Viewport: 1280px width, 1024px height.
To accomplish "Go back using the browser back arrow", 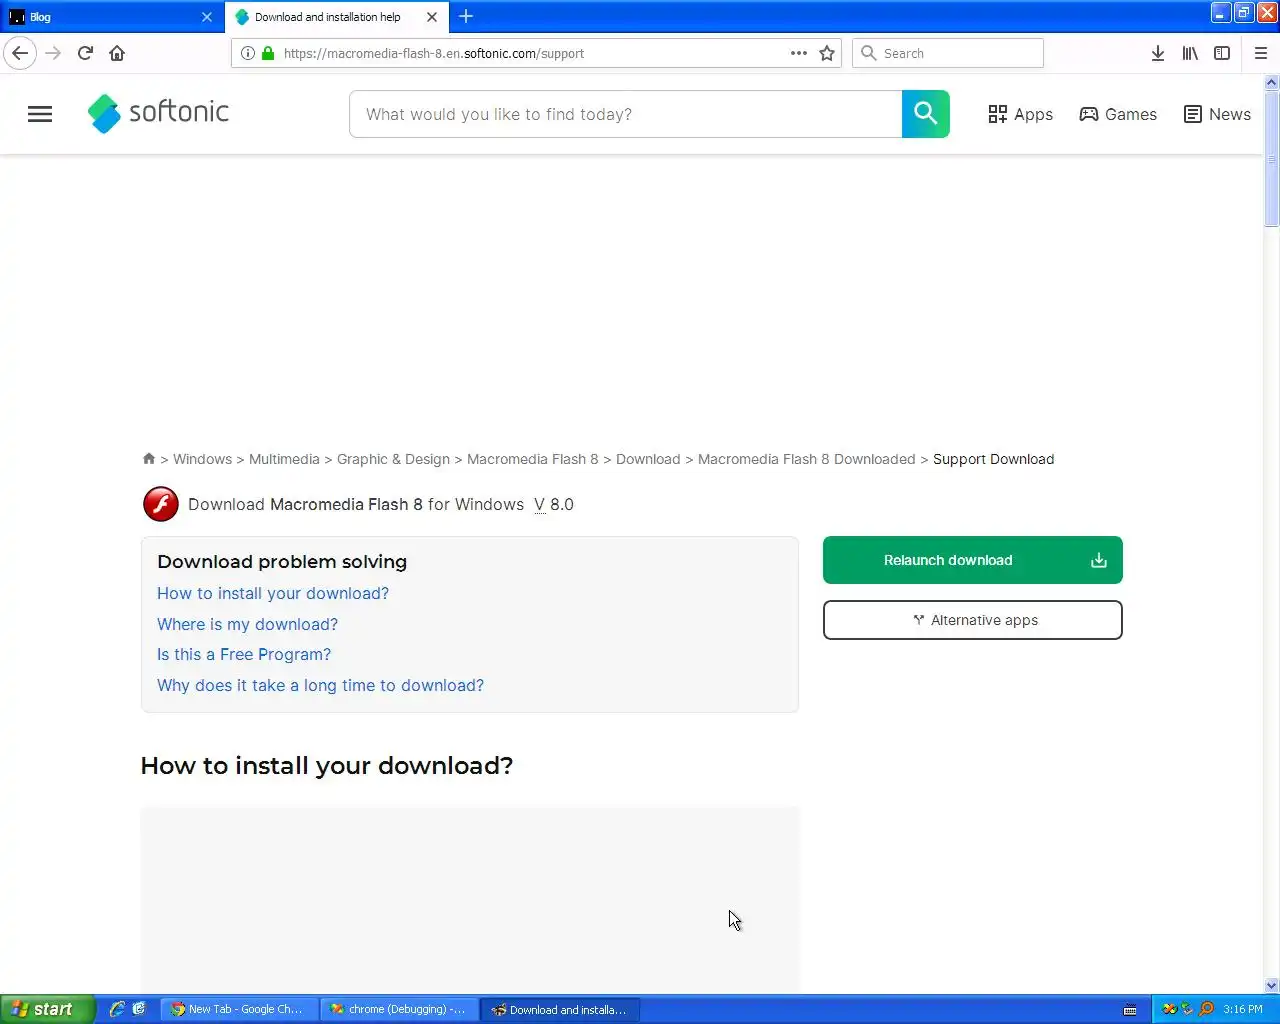I will (x=20, y=53).
